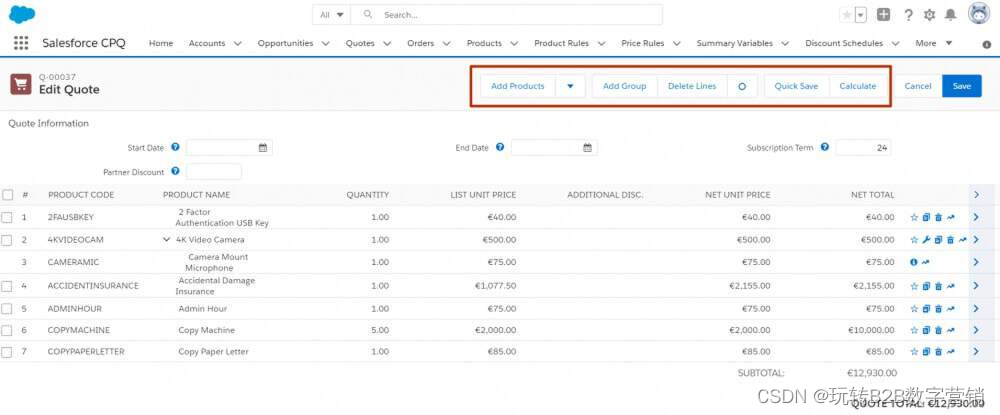Click the Partner Discount input field
Viewport: 1000px width, 415px height.
(x=214, y=171)
